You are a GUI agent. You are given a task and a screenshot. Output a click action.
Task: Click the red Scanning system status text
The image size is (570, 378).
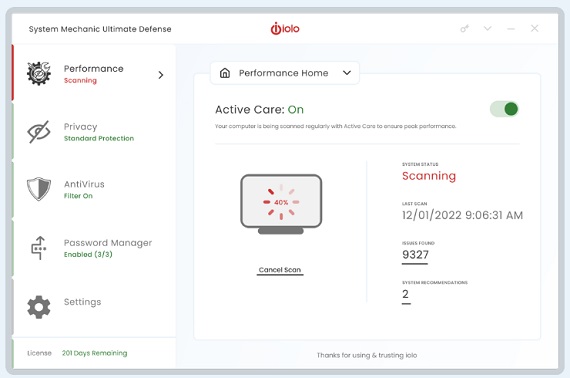coord(429,176)
